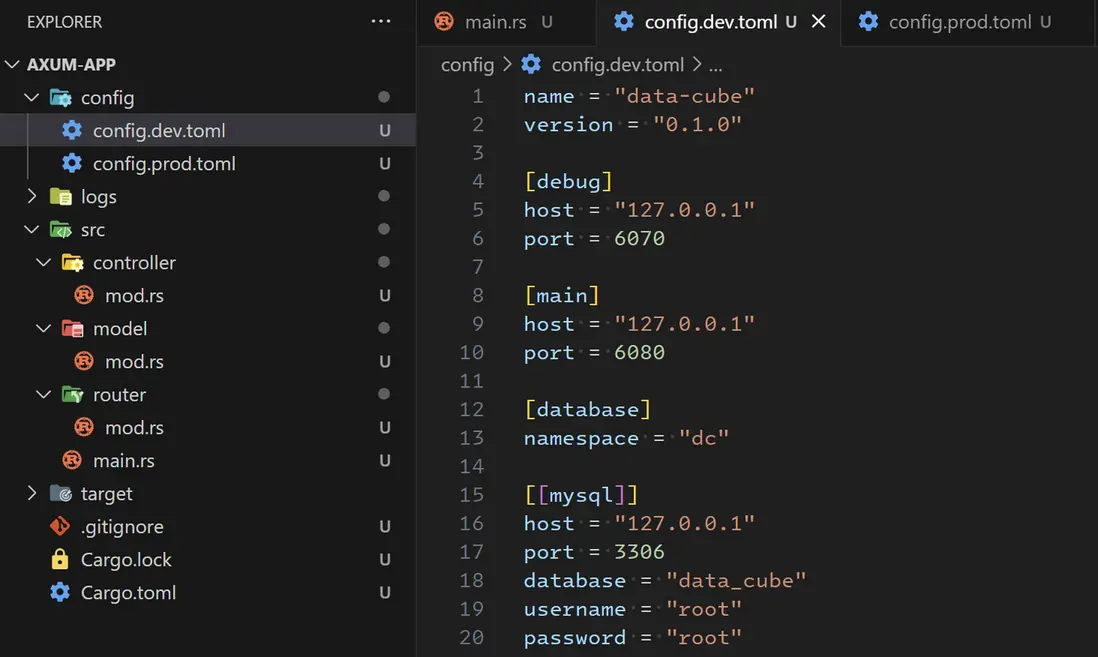
Task: Click the config breadcrumb segment
Action: coord(467,65)
